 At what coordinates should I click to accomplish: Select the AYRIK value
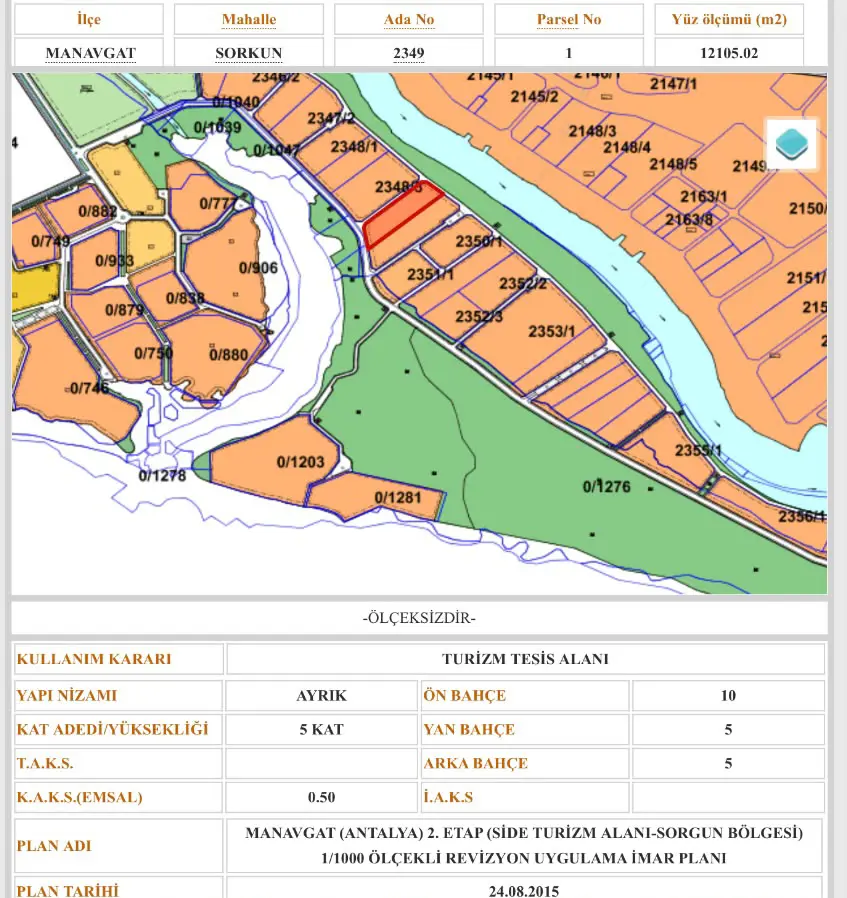tap(321, 695)
